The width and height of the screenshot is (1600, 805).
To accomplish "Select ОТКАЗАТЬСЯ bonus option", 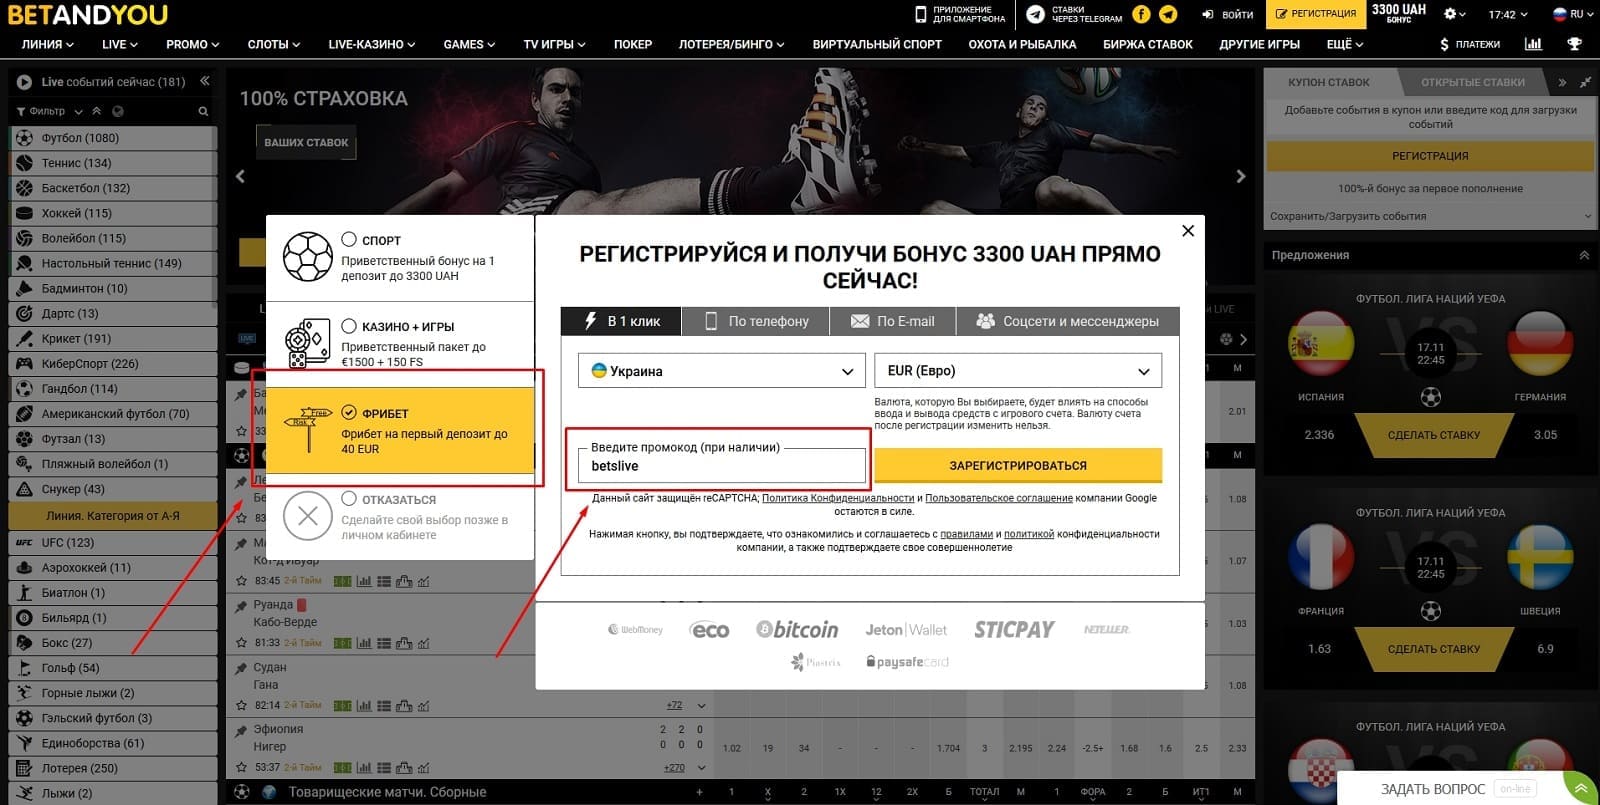I will (349, 498).
